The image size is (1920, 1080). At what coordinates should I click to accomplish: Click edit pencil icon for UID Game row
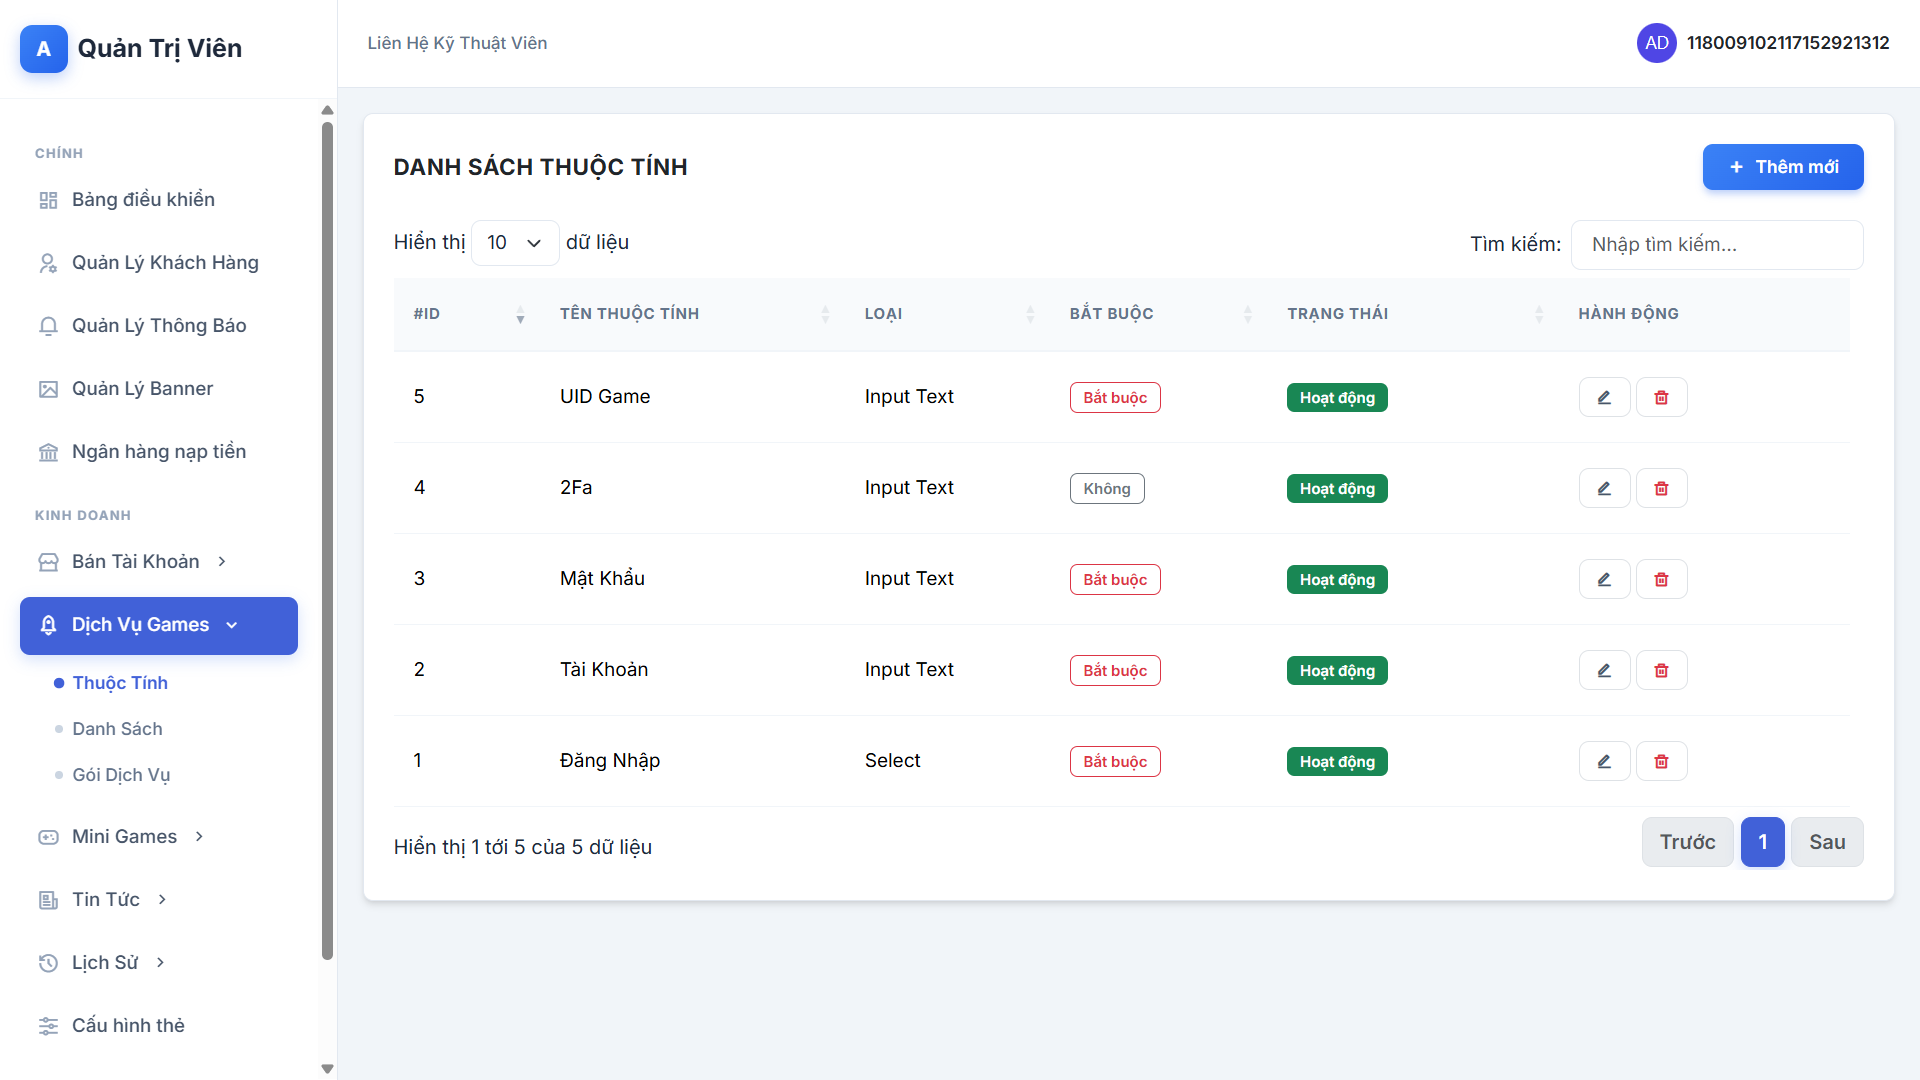click(1604, 397)
